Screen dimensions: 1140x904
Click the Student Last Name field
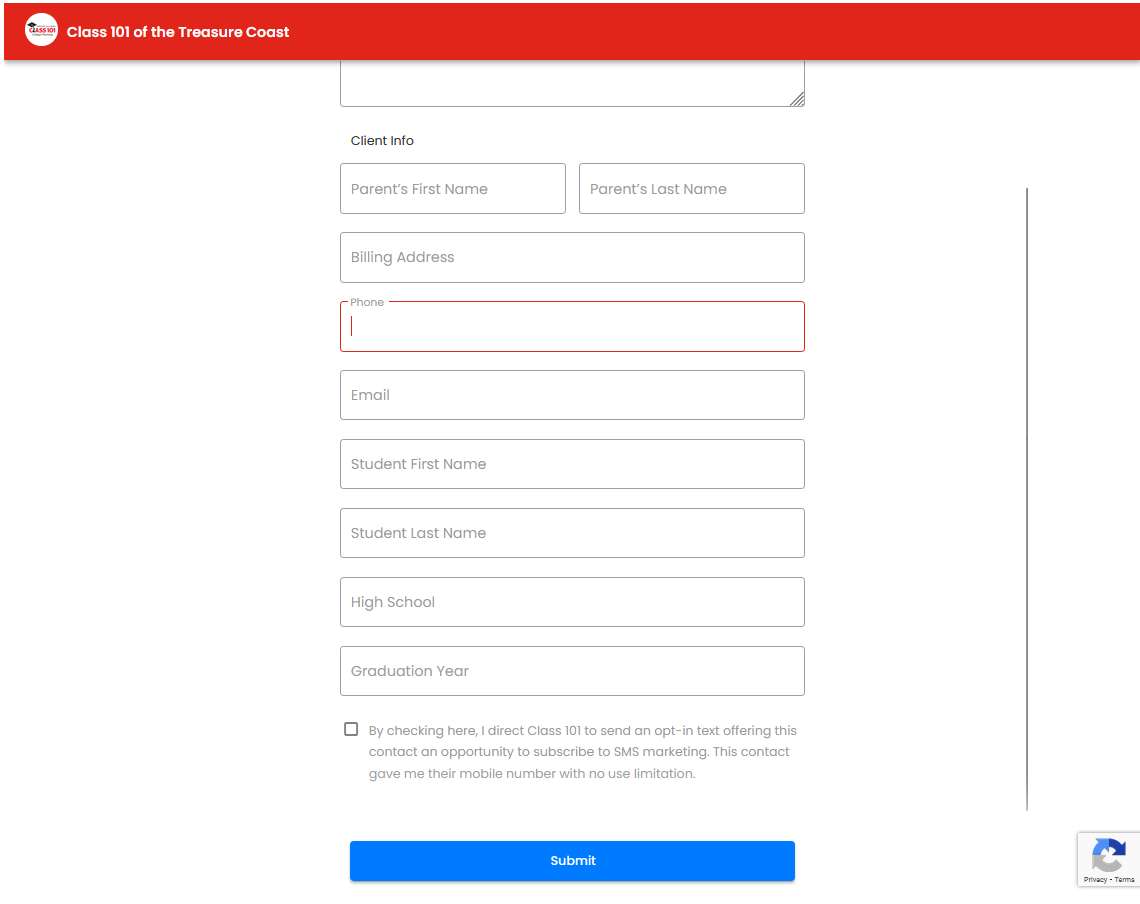coord(572,533)
